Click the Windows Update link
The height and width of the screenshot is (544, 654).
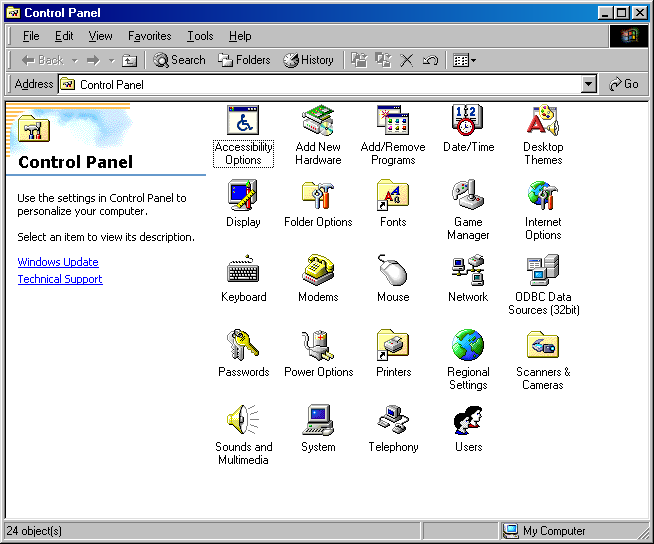pyautogui.click(x=58, y=262)
